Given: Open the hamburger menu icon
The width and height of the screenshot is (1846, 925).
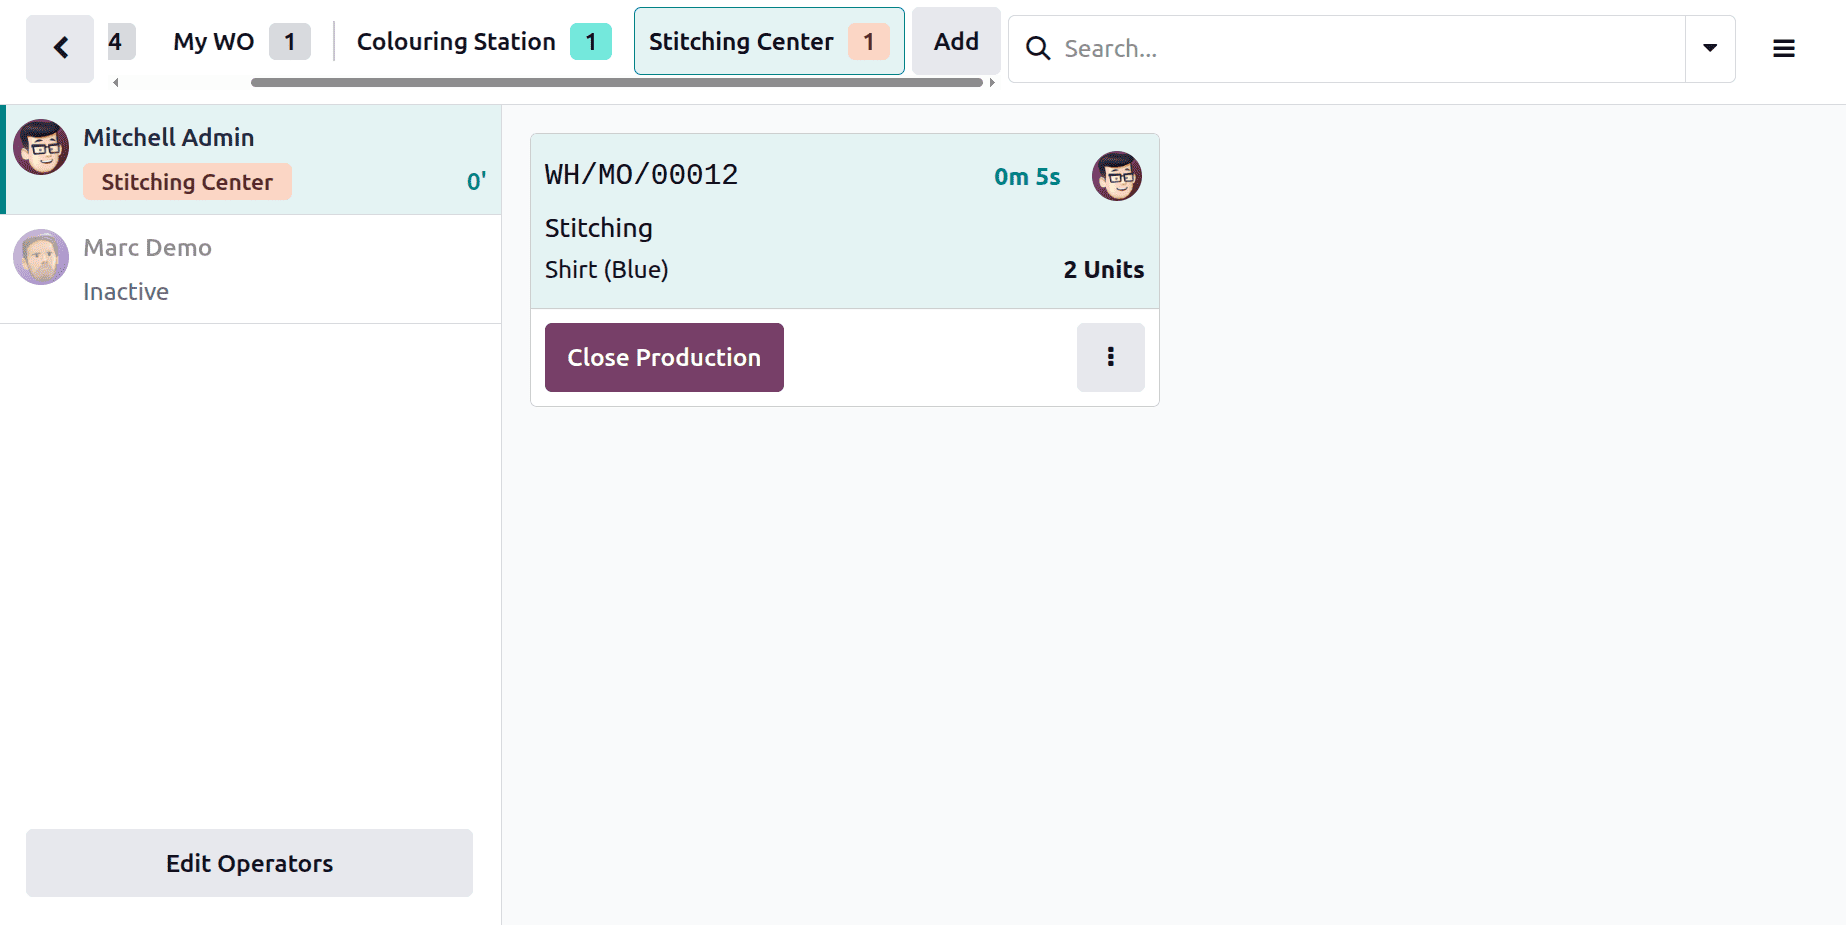Looking at the screenshot, I should (x=1783, y=48).
